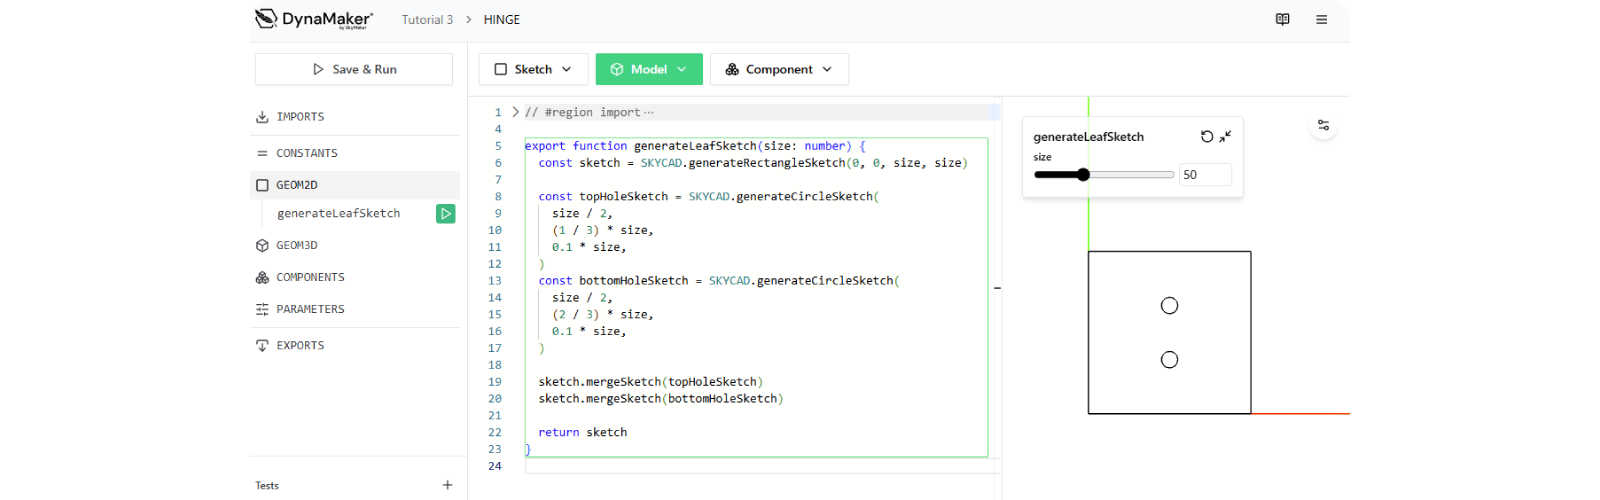
Task: Select the IMPORTS section
Action: point(300,117)
